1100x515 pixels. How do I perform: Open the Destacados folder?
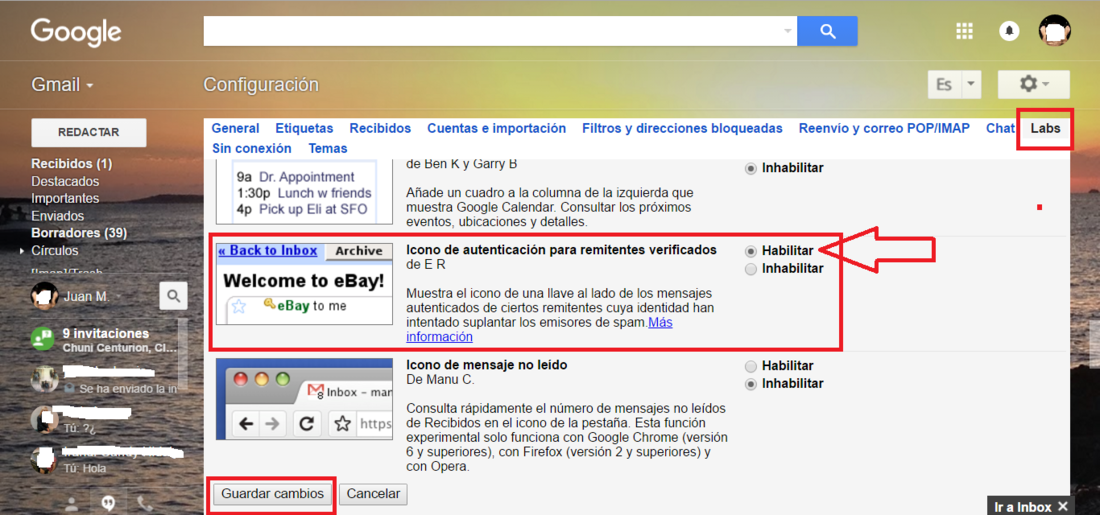[65, 182]
